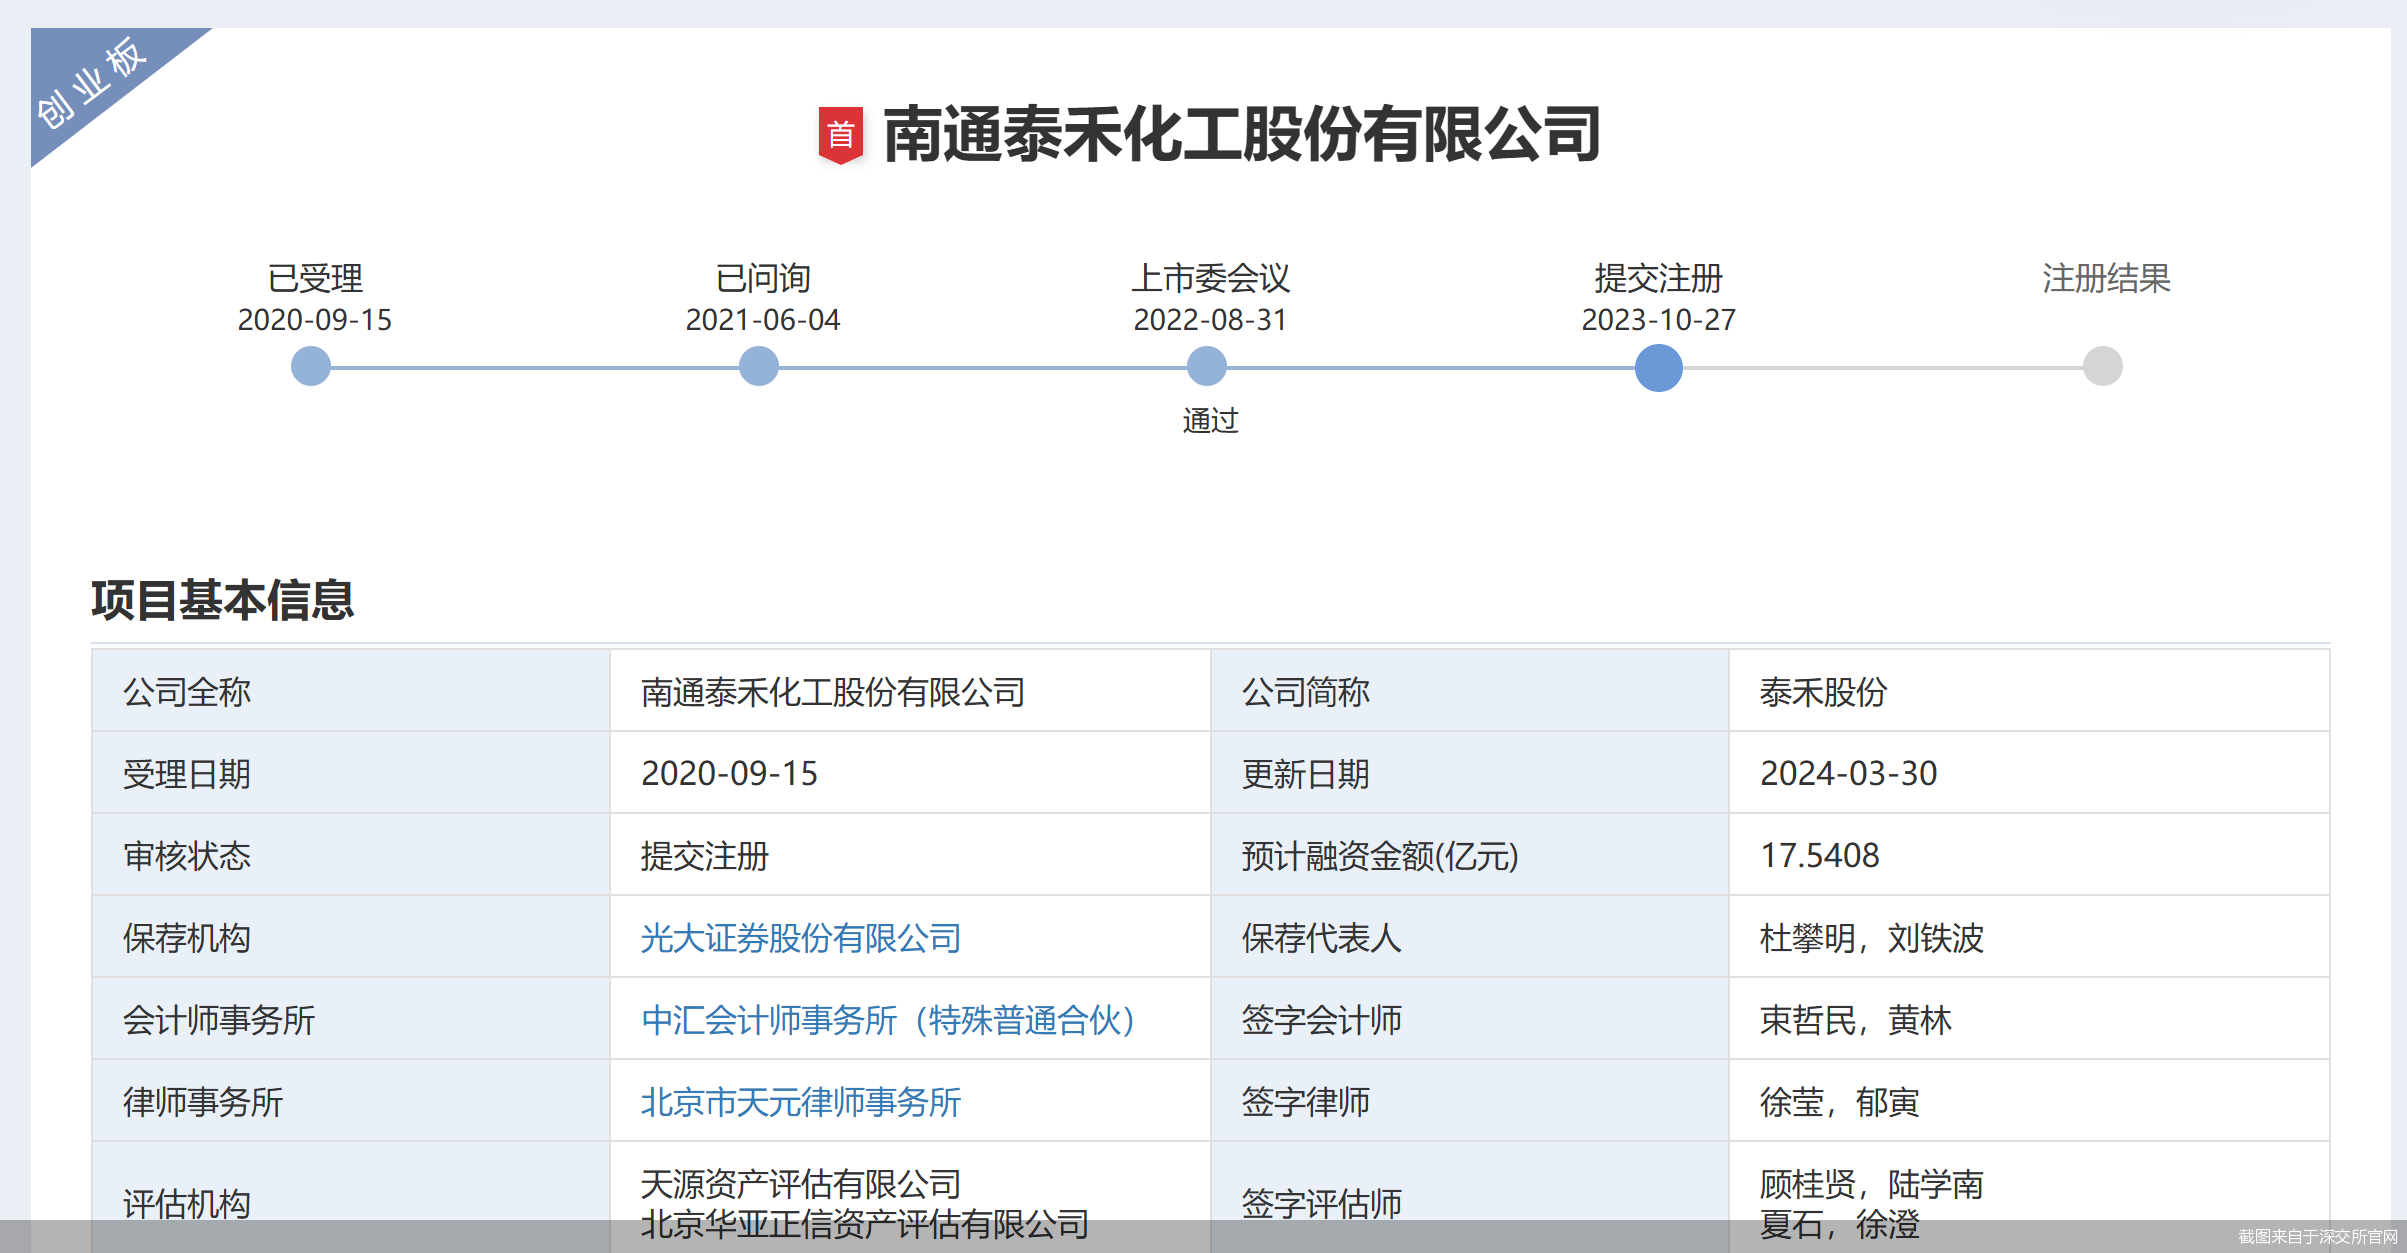Screen dimensions: 2407x1253
Task: Click the 已受理 timeline node
Action: coord(311,366)
